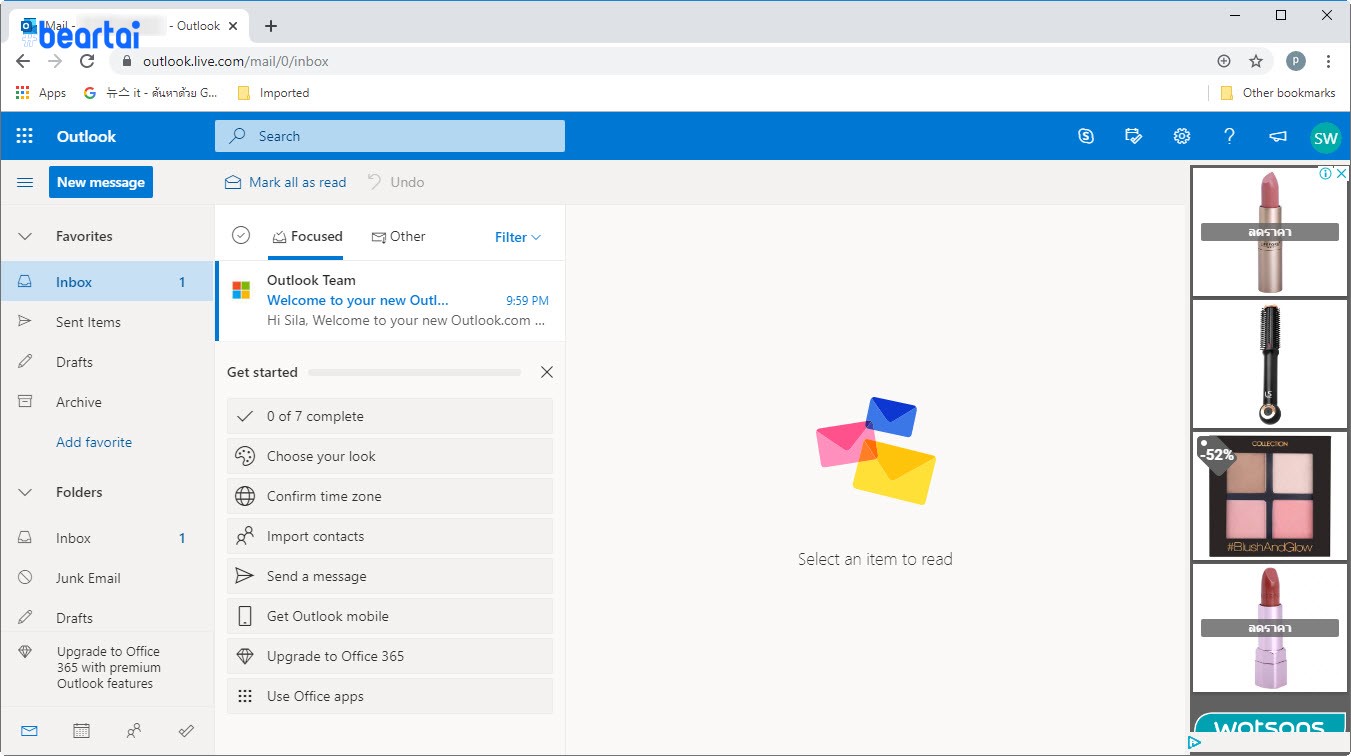Switch to the Focused inbox tab
The image size is (1351, 756).
pos(307,237)
